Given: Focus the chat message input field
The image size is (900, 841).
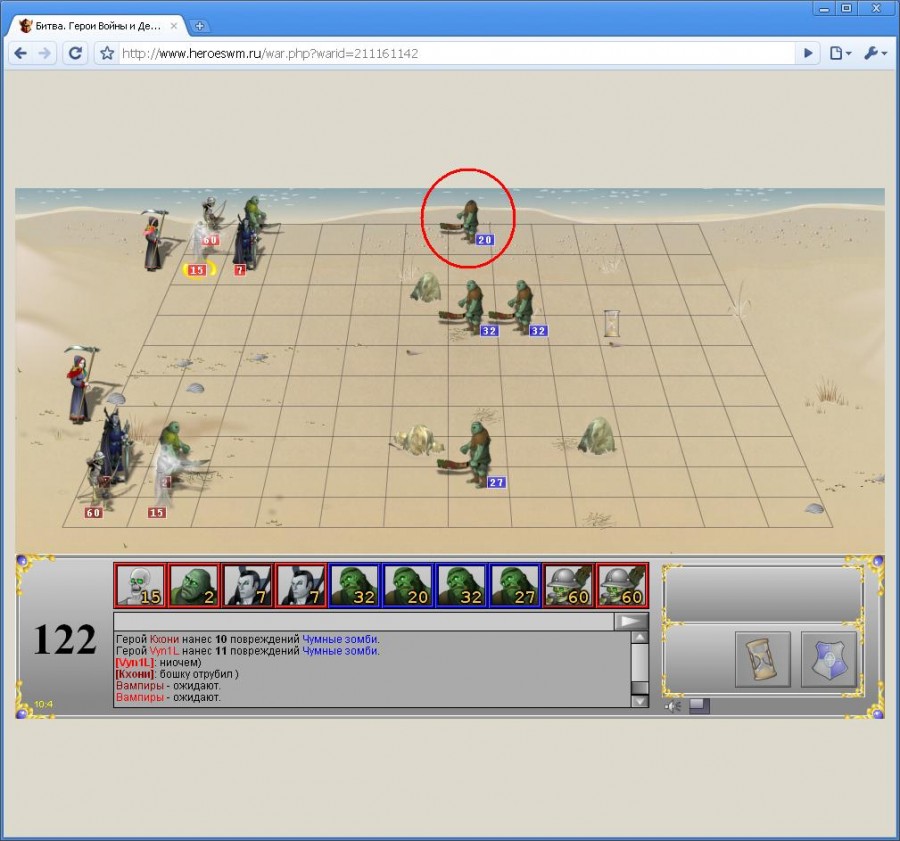Looking at the screenshot, I should point(364,621).
